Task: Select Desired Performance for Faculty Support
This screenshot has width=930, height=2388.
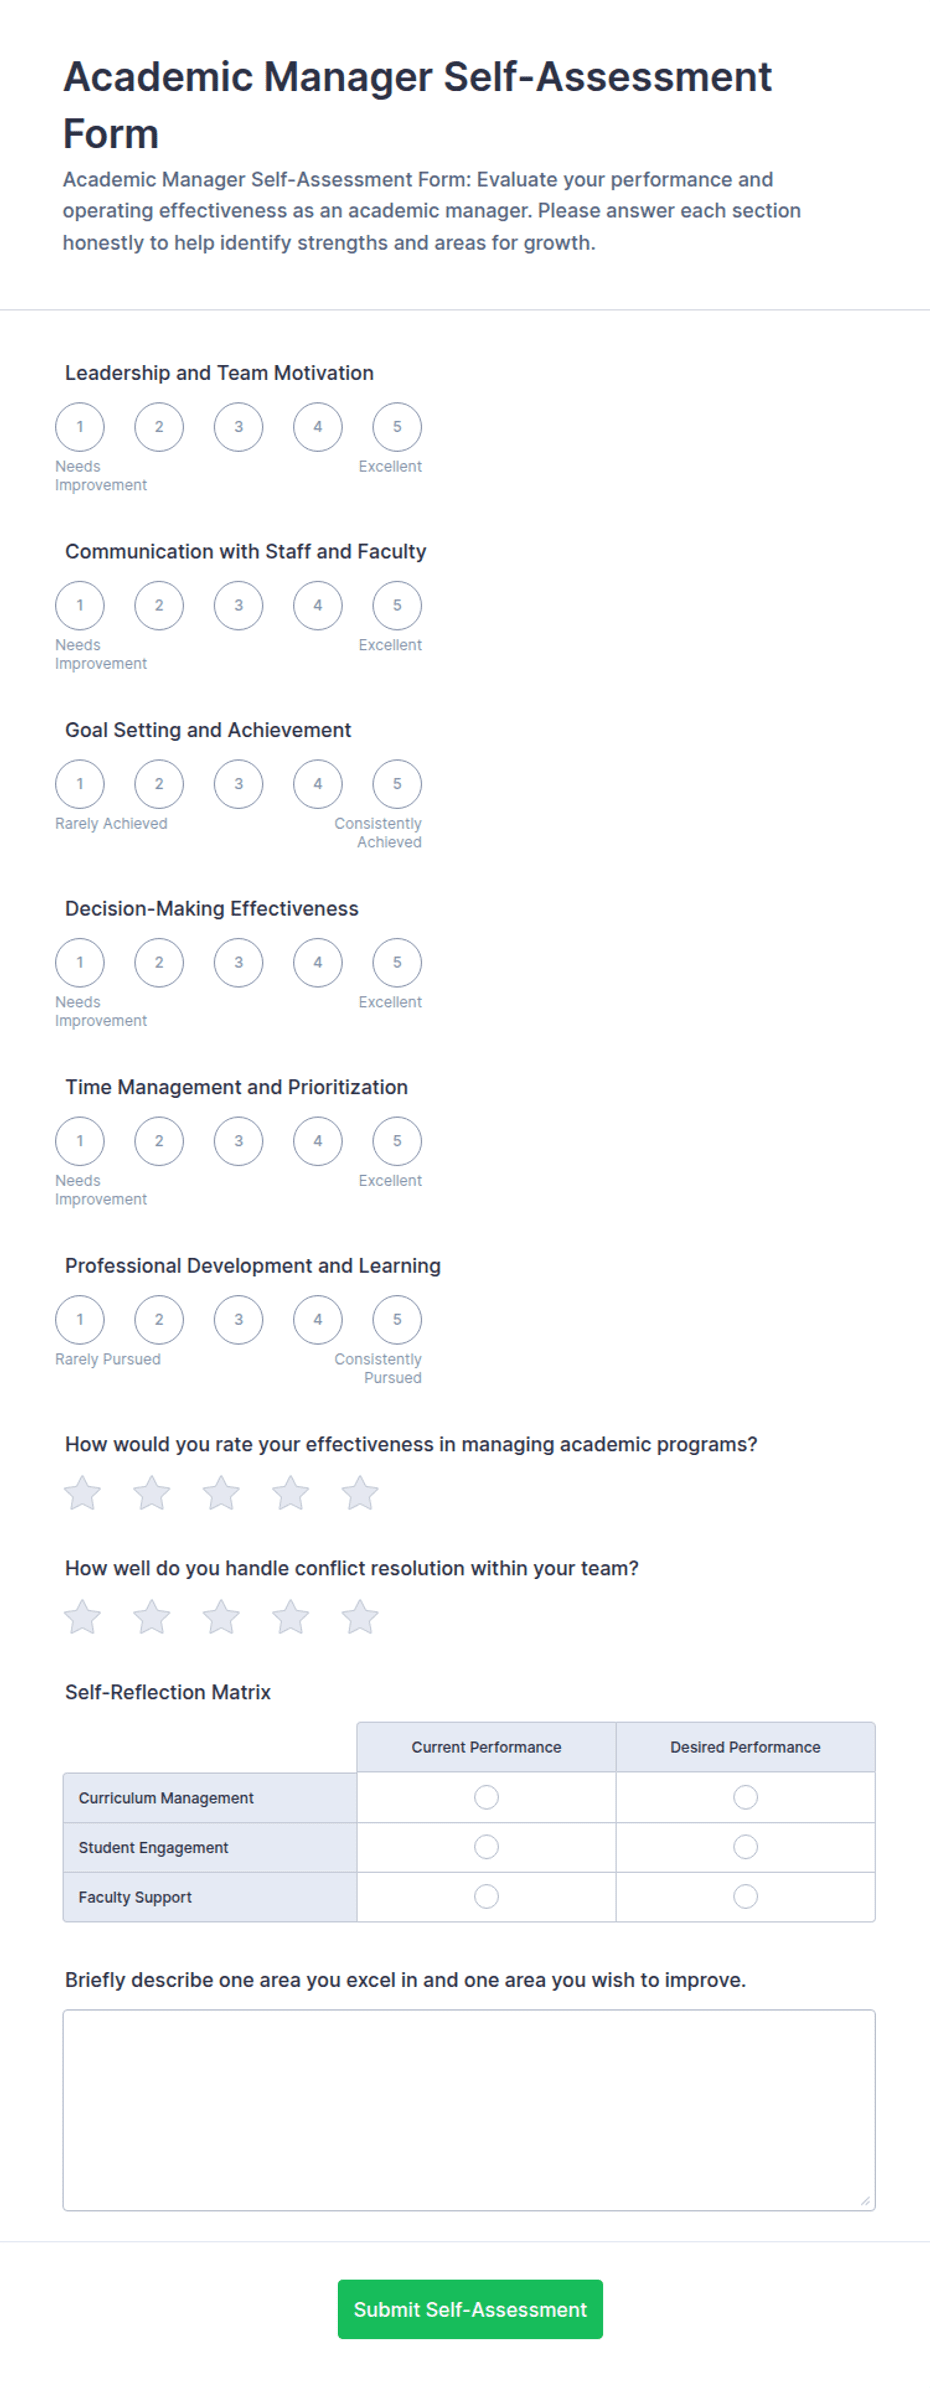Action: tap(745, 1896)
